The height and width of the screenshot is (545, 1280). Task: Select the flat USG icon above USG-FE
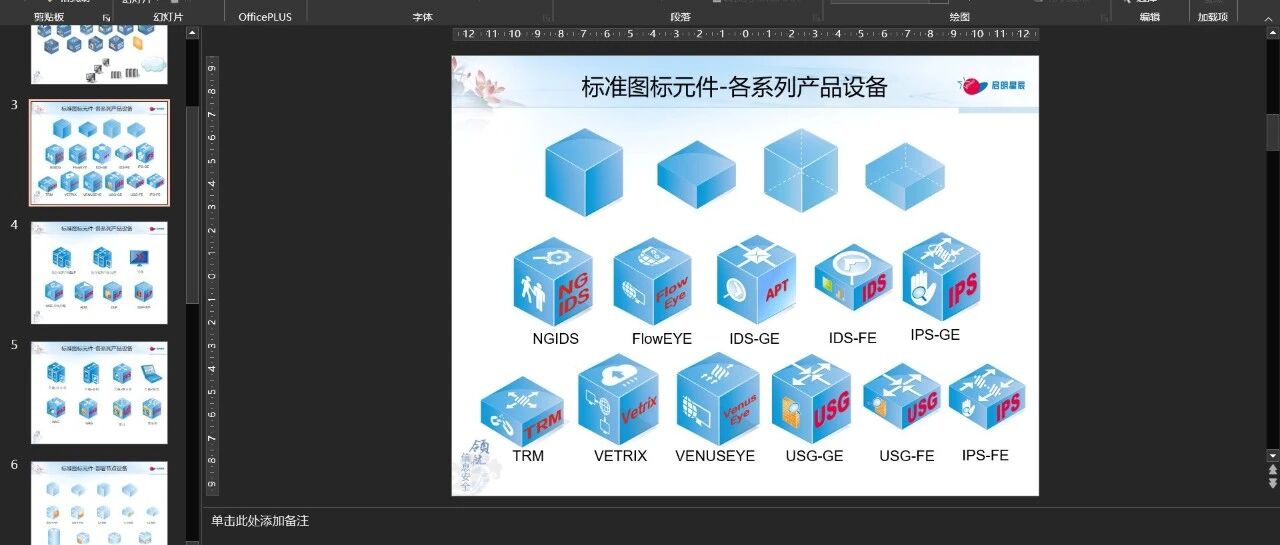(902, 397)
